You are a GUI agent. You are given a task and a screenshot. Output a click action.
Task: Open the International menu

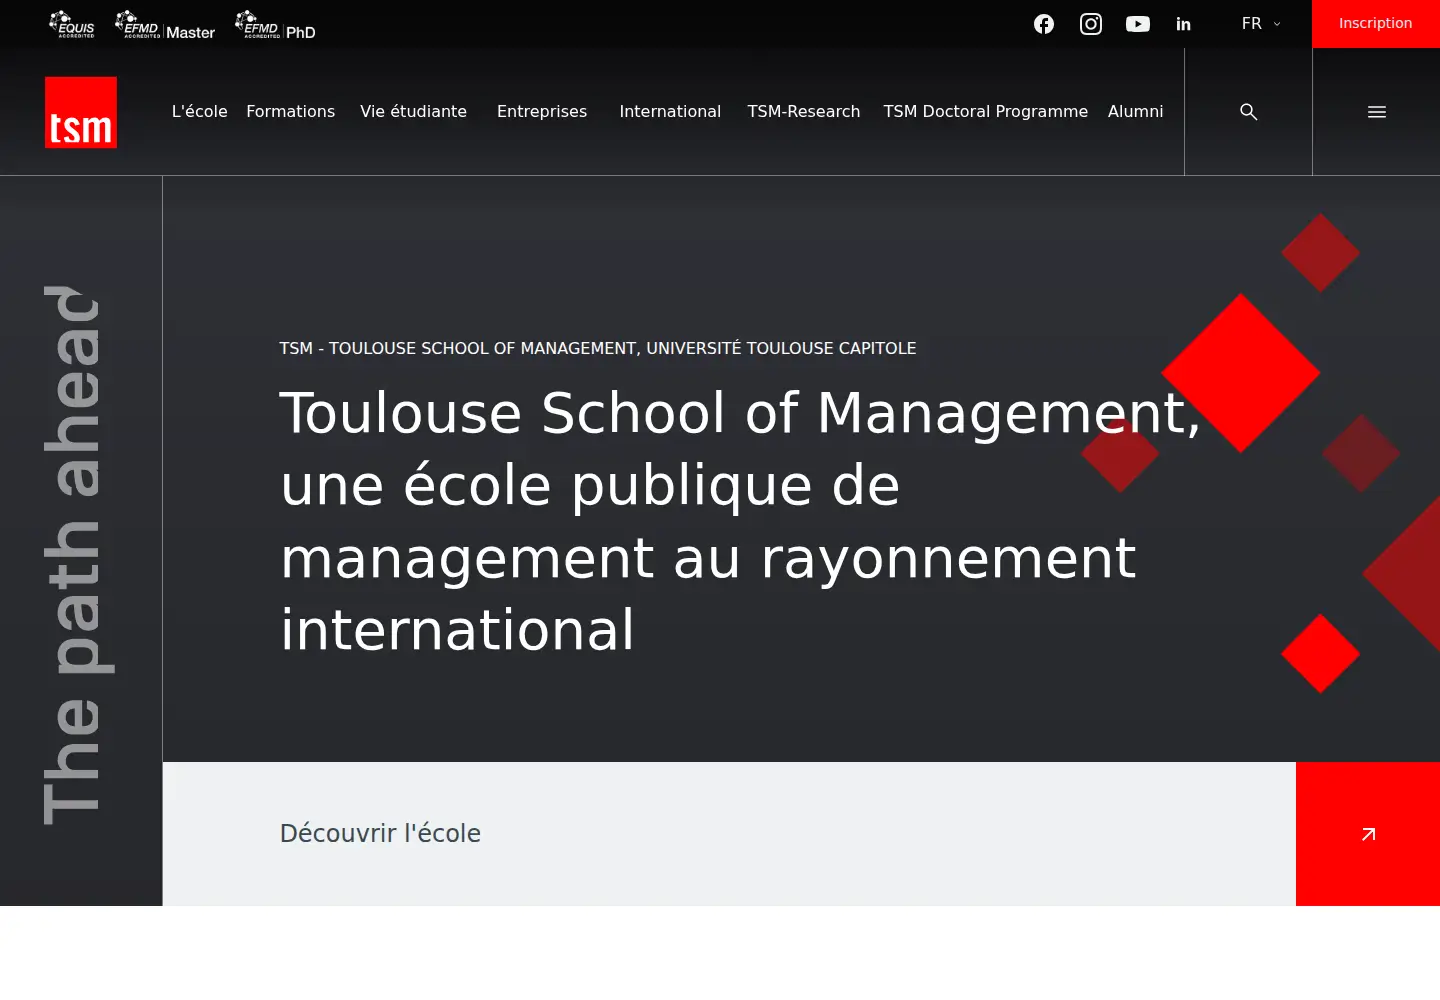[670, 111]
